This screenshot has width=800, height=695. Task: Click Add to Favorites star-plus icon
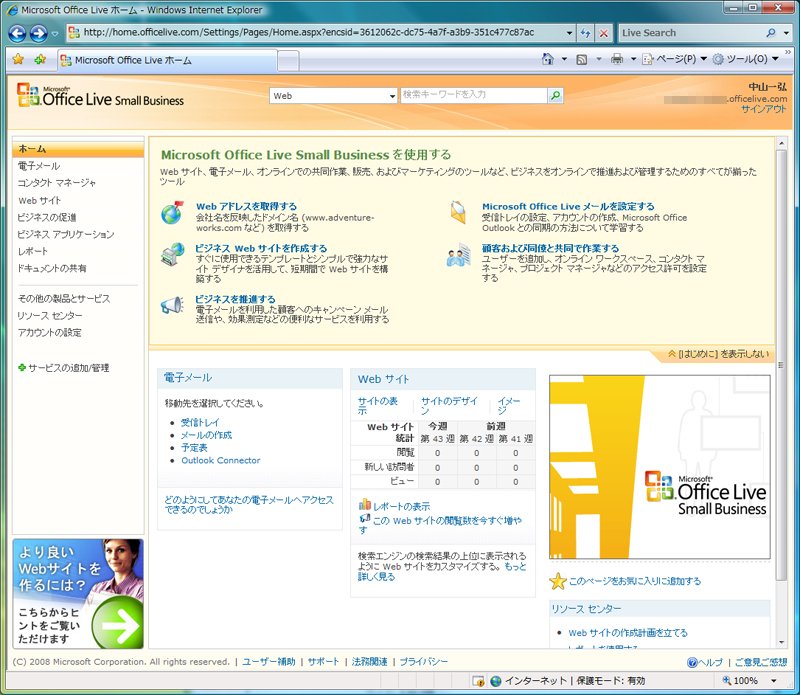[40, 60]
